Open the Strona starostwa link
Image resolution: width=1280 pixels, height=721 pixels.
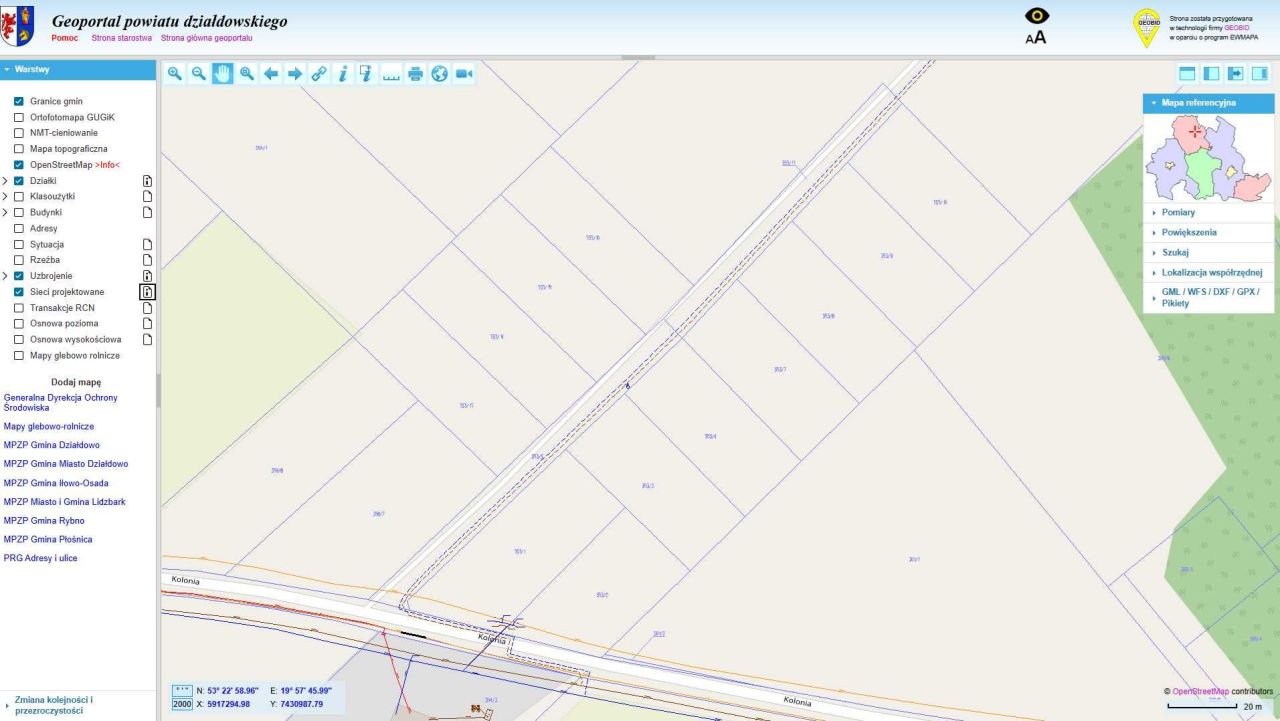pos(121,38)
